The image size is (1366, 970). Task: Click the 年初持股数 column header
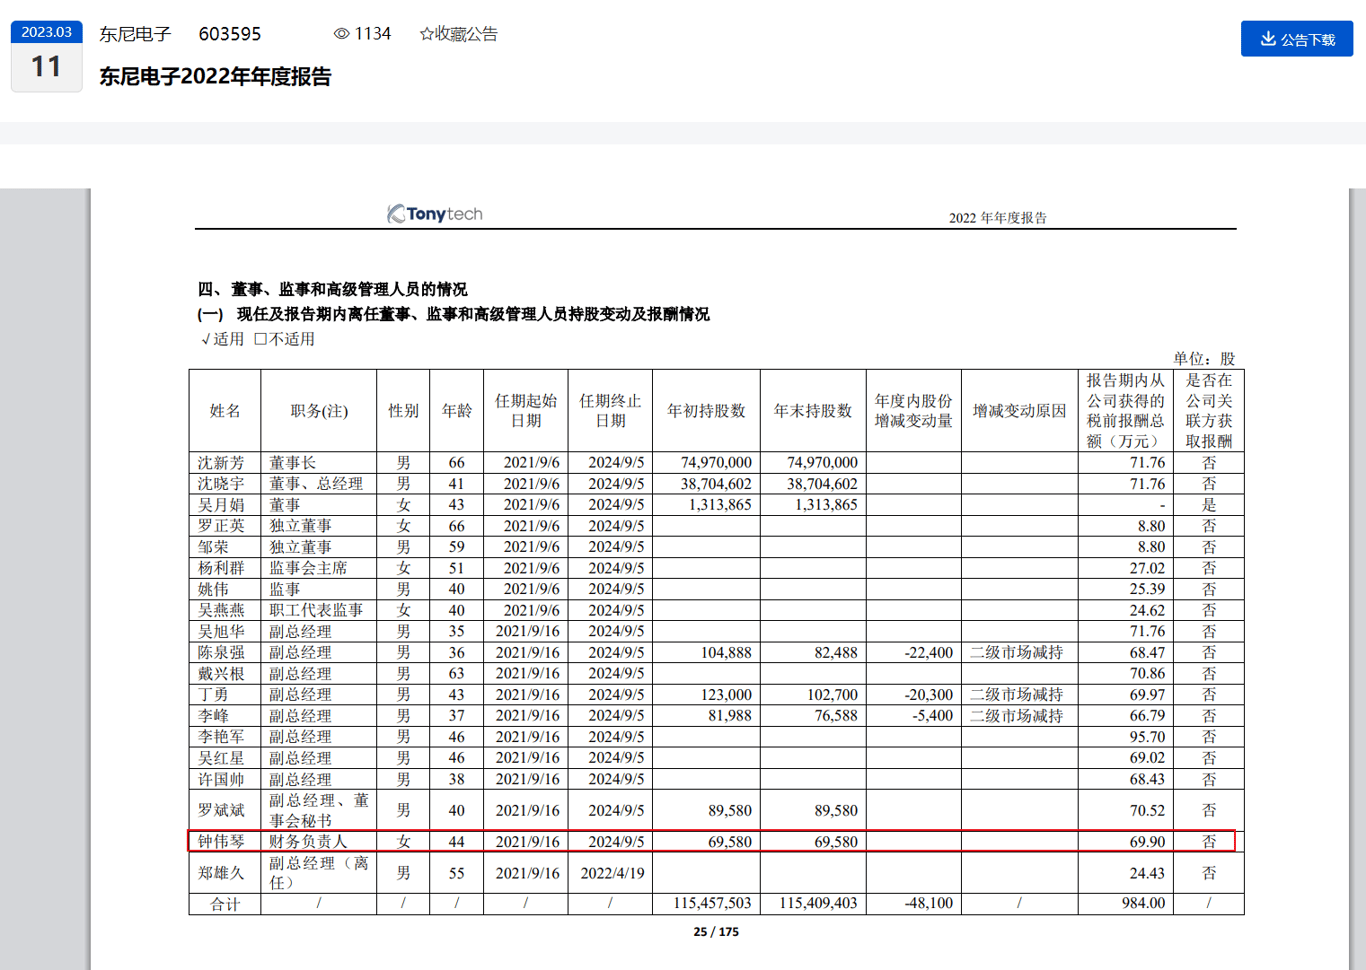pos(706,411)
